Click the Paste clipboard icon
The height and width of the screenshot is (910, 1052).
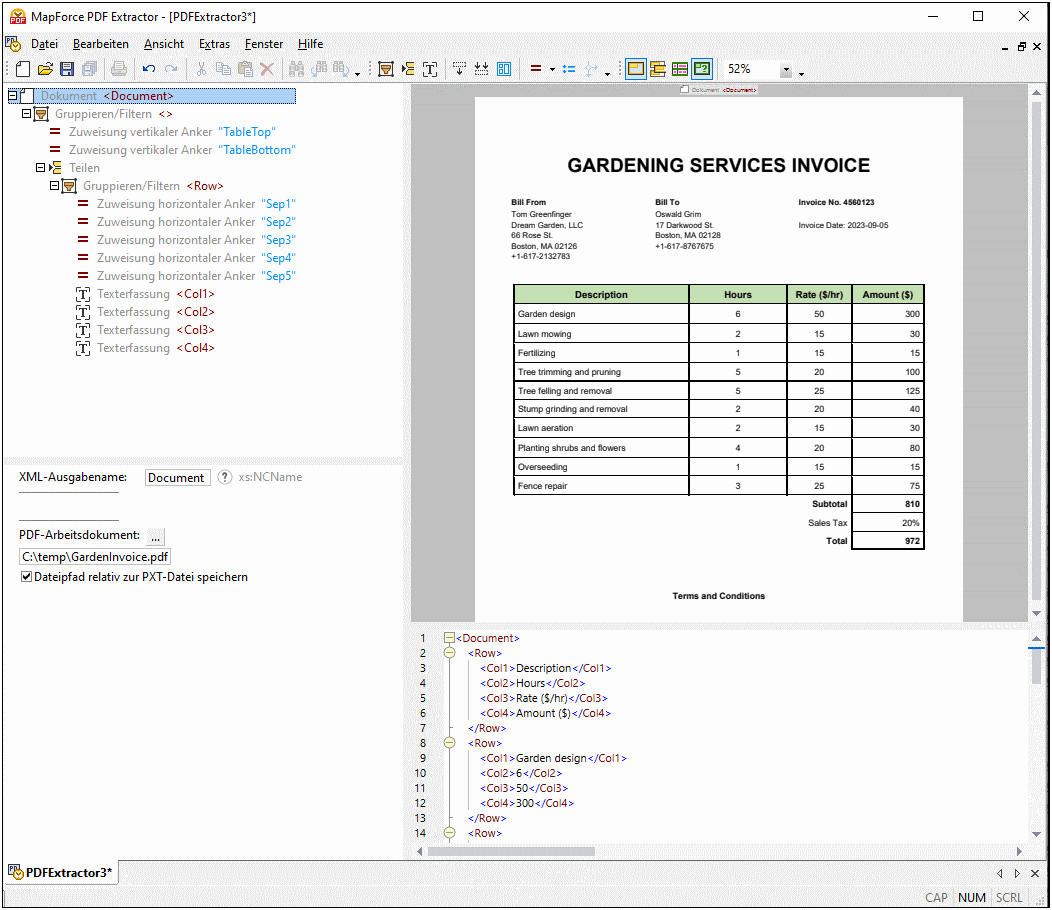(x=246, y=69)
